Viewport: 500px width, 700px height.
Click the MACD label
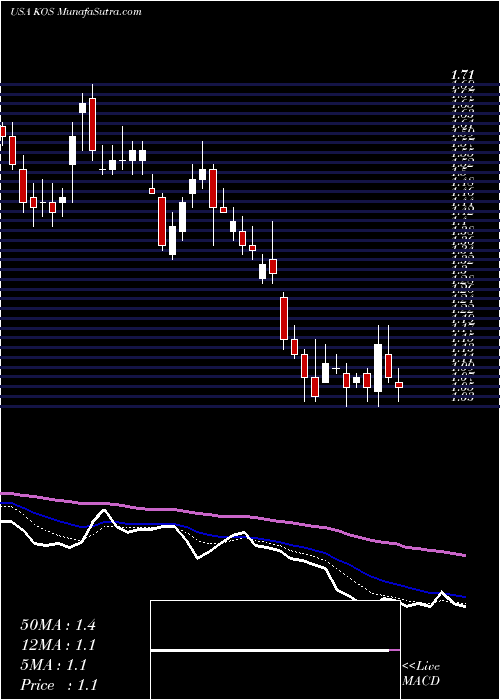coord(421,682)
